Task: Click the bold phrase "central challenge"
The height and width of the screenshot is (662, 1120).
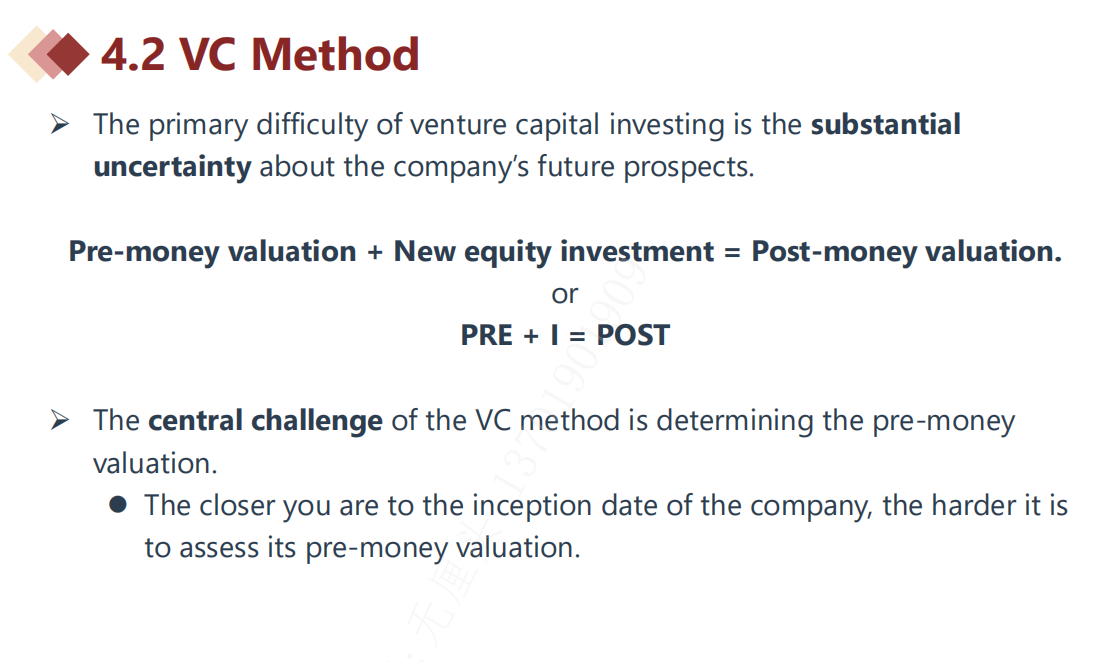Action: click(265, 421)
